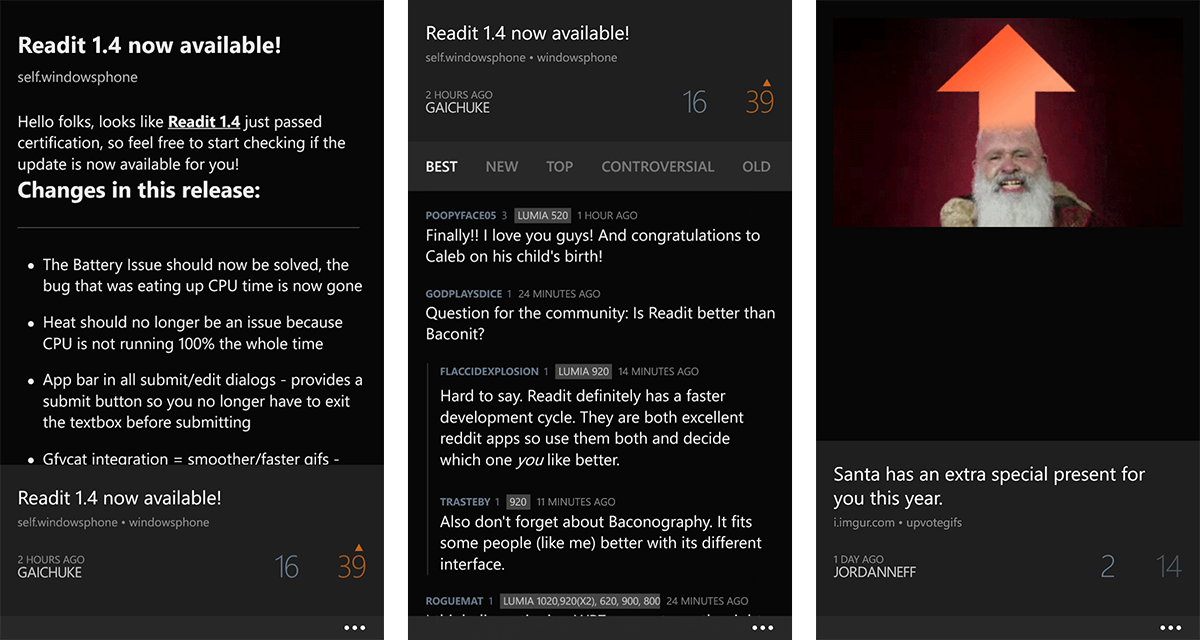The image size is (1200, 640).
Task: Switch to the OLD sorting tab
Action: point(757,167)
